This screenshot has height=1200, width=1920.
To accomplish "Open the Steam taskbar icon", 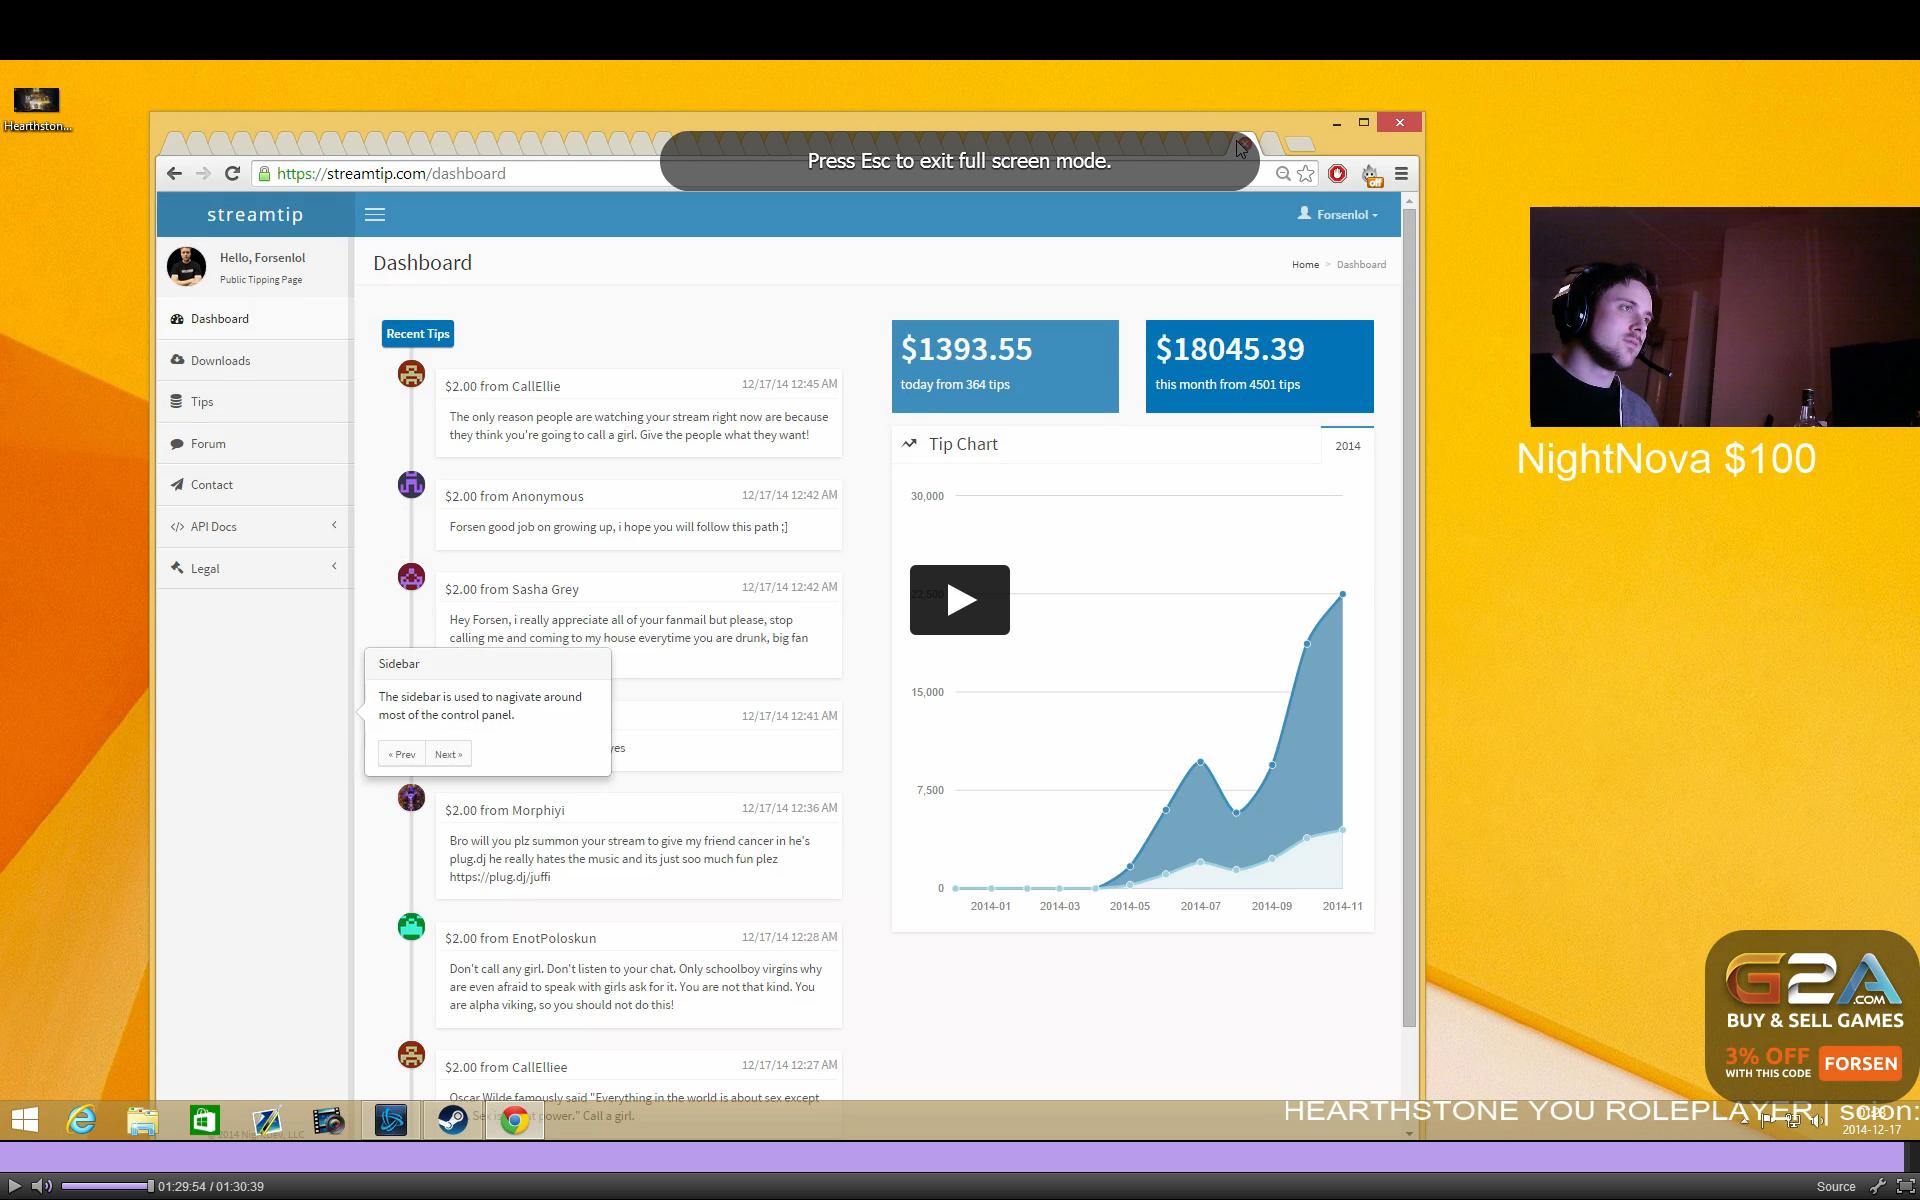I will 453,1120.
